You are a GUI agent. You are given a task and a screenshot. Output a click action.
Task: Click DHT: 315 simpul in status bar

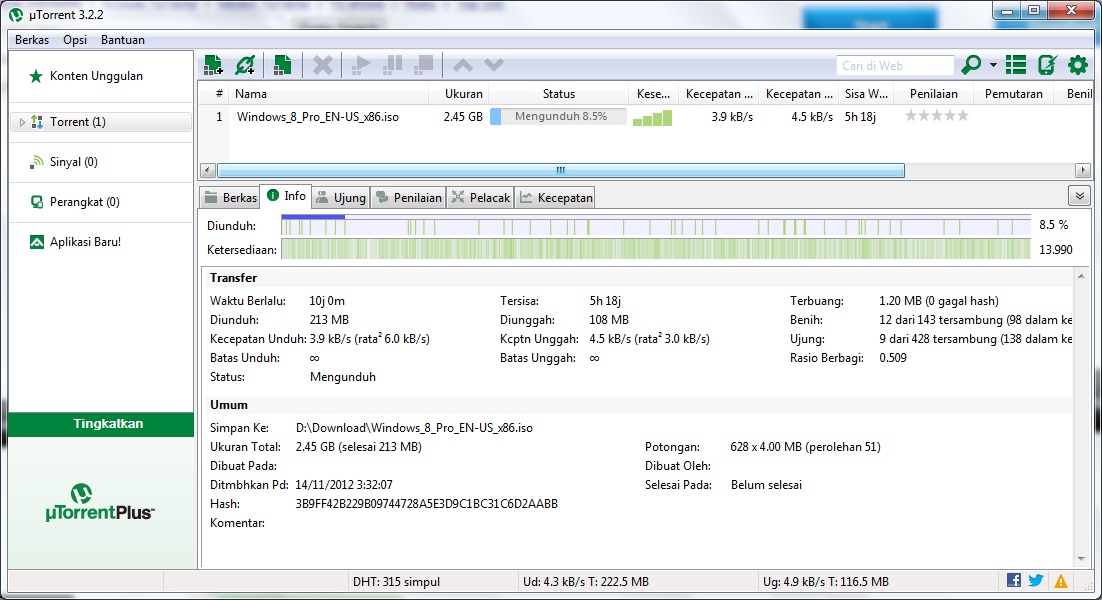[396, 582]
